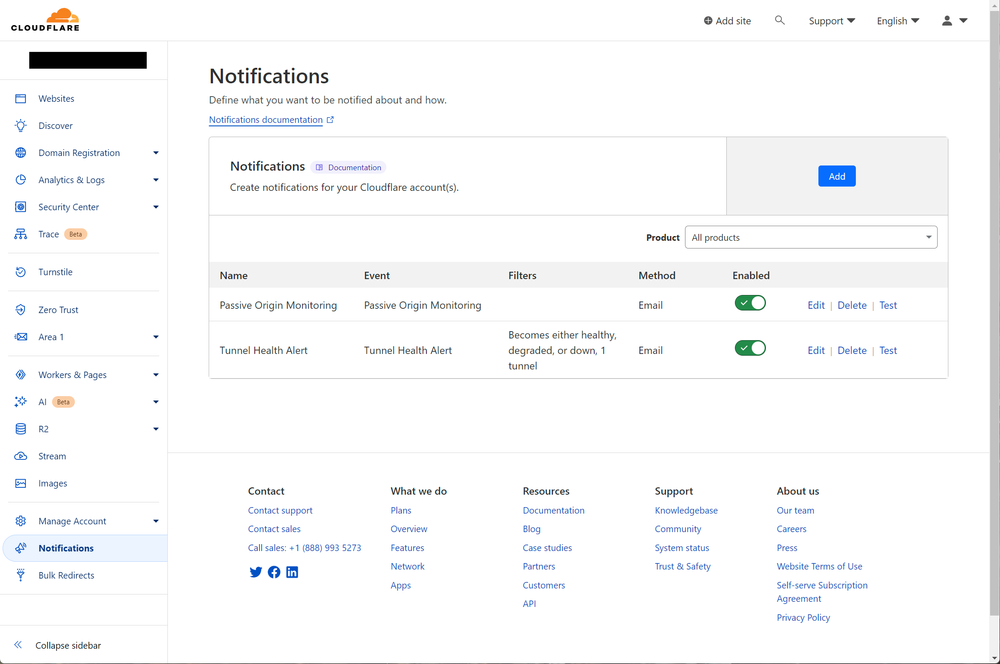The image size is (1000, 664).
Task: Click the Zero Trust shield icon
Action: coord(20,310)
